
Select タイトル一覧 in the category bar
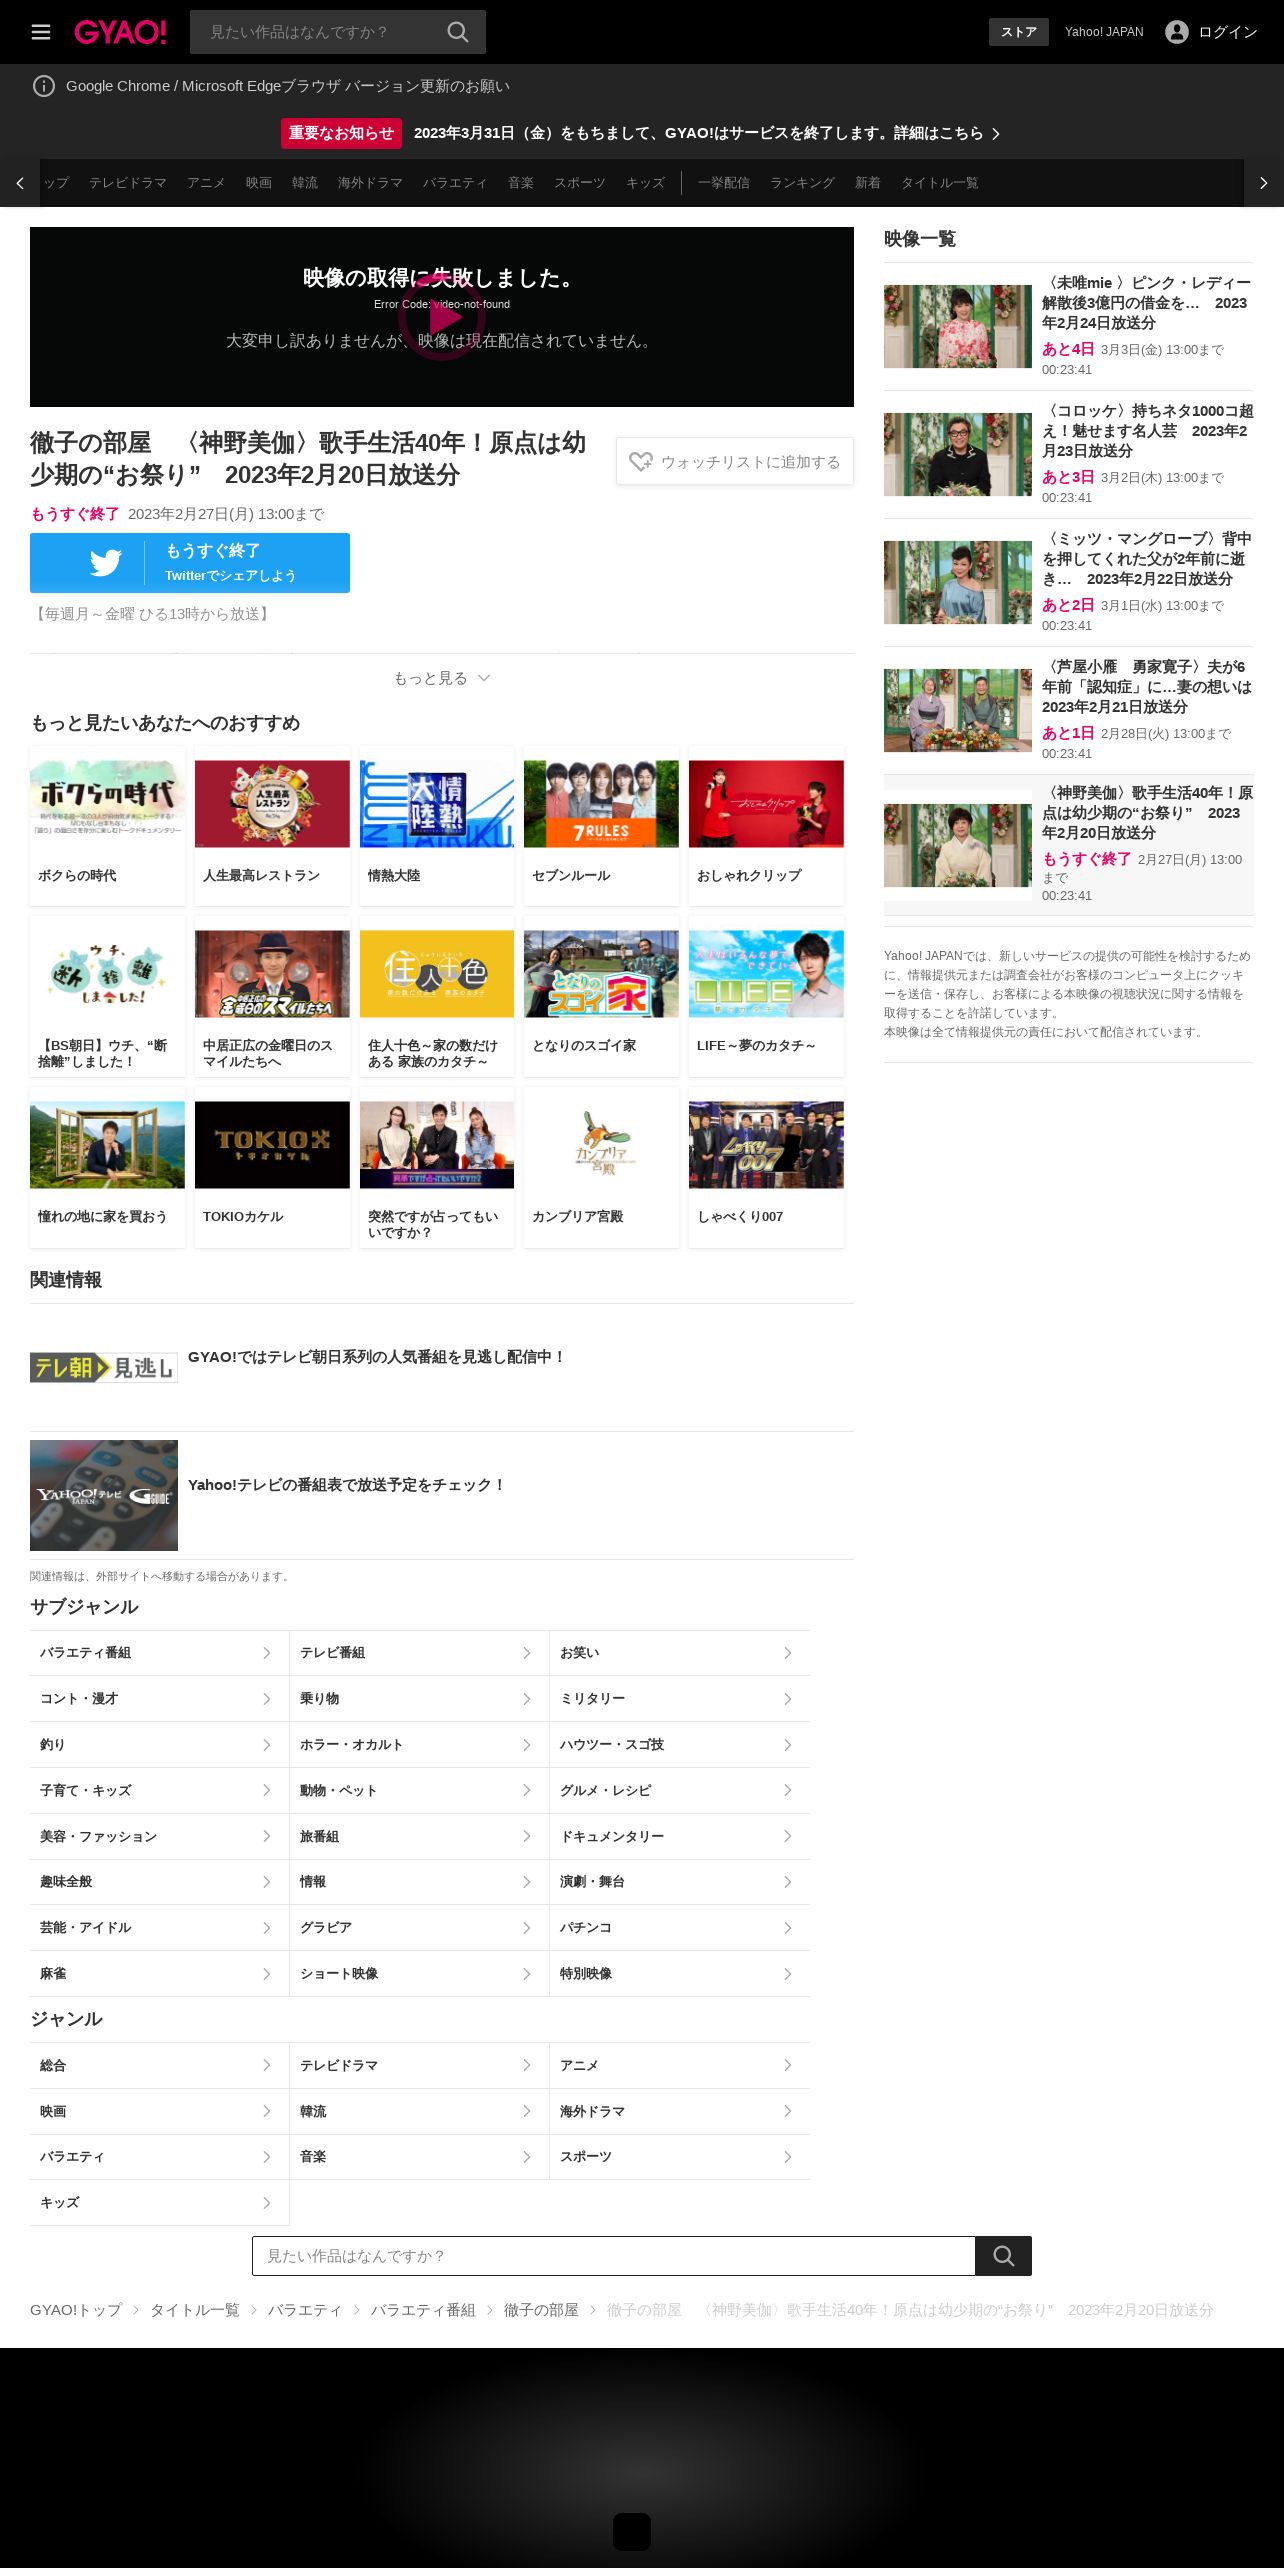[x=940, y=183]
